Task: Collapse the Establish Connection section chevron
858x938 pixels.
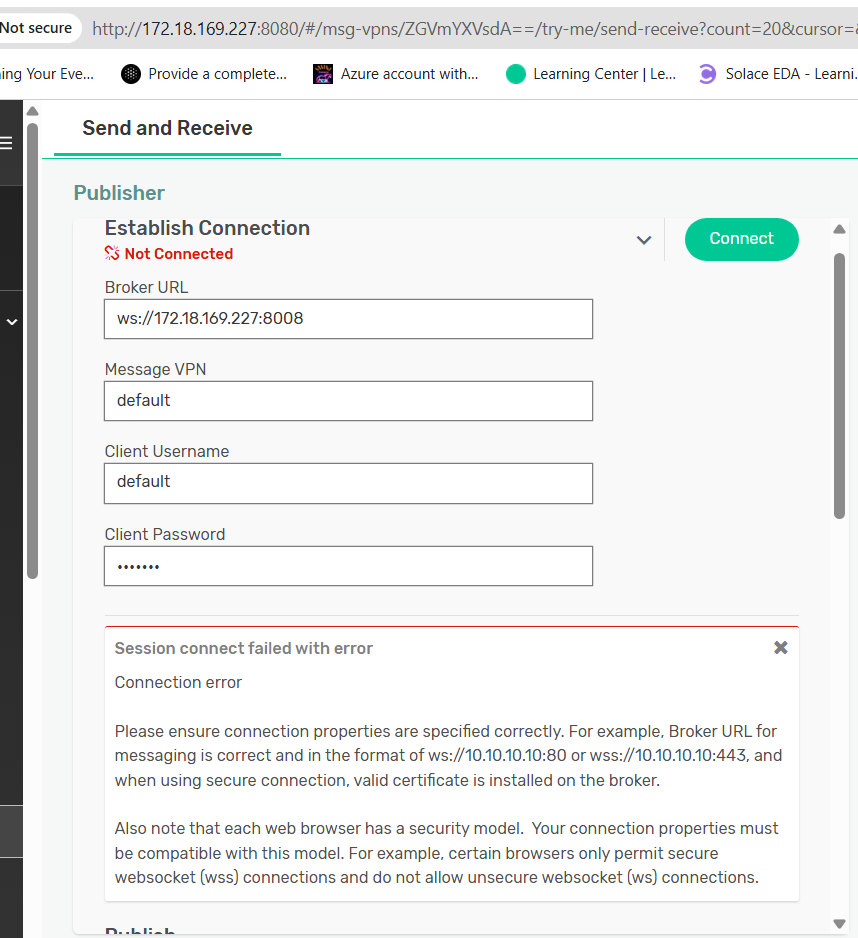Action: (x=644, y=240)
